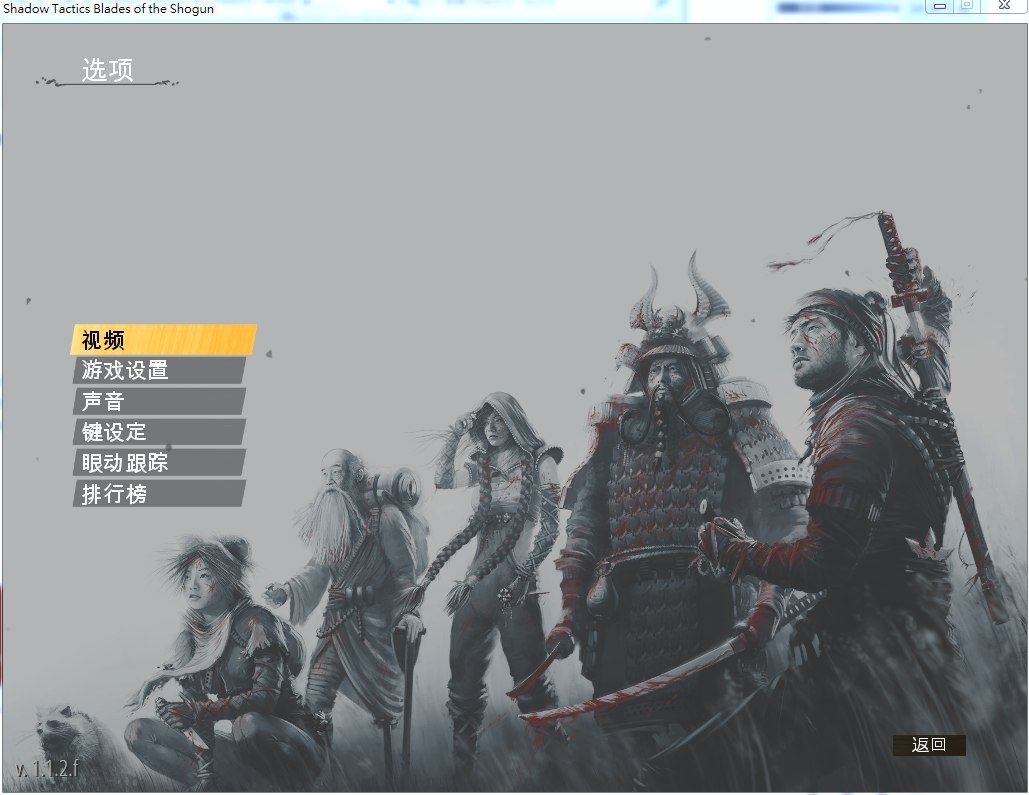Click the 返回 back button

(x=929, y=745)
